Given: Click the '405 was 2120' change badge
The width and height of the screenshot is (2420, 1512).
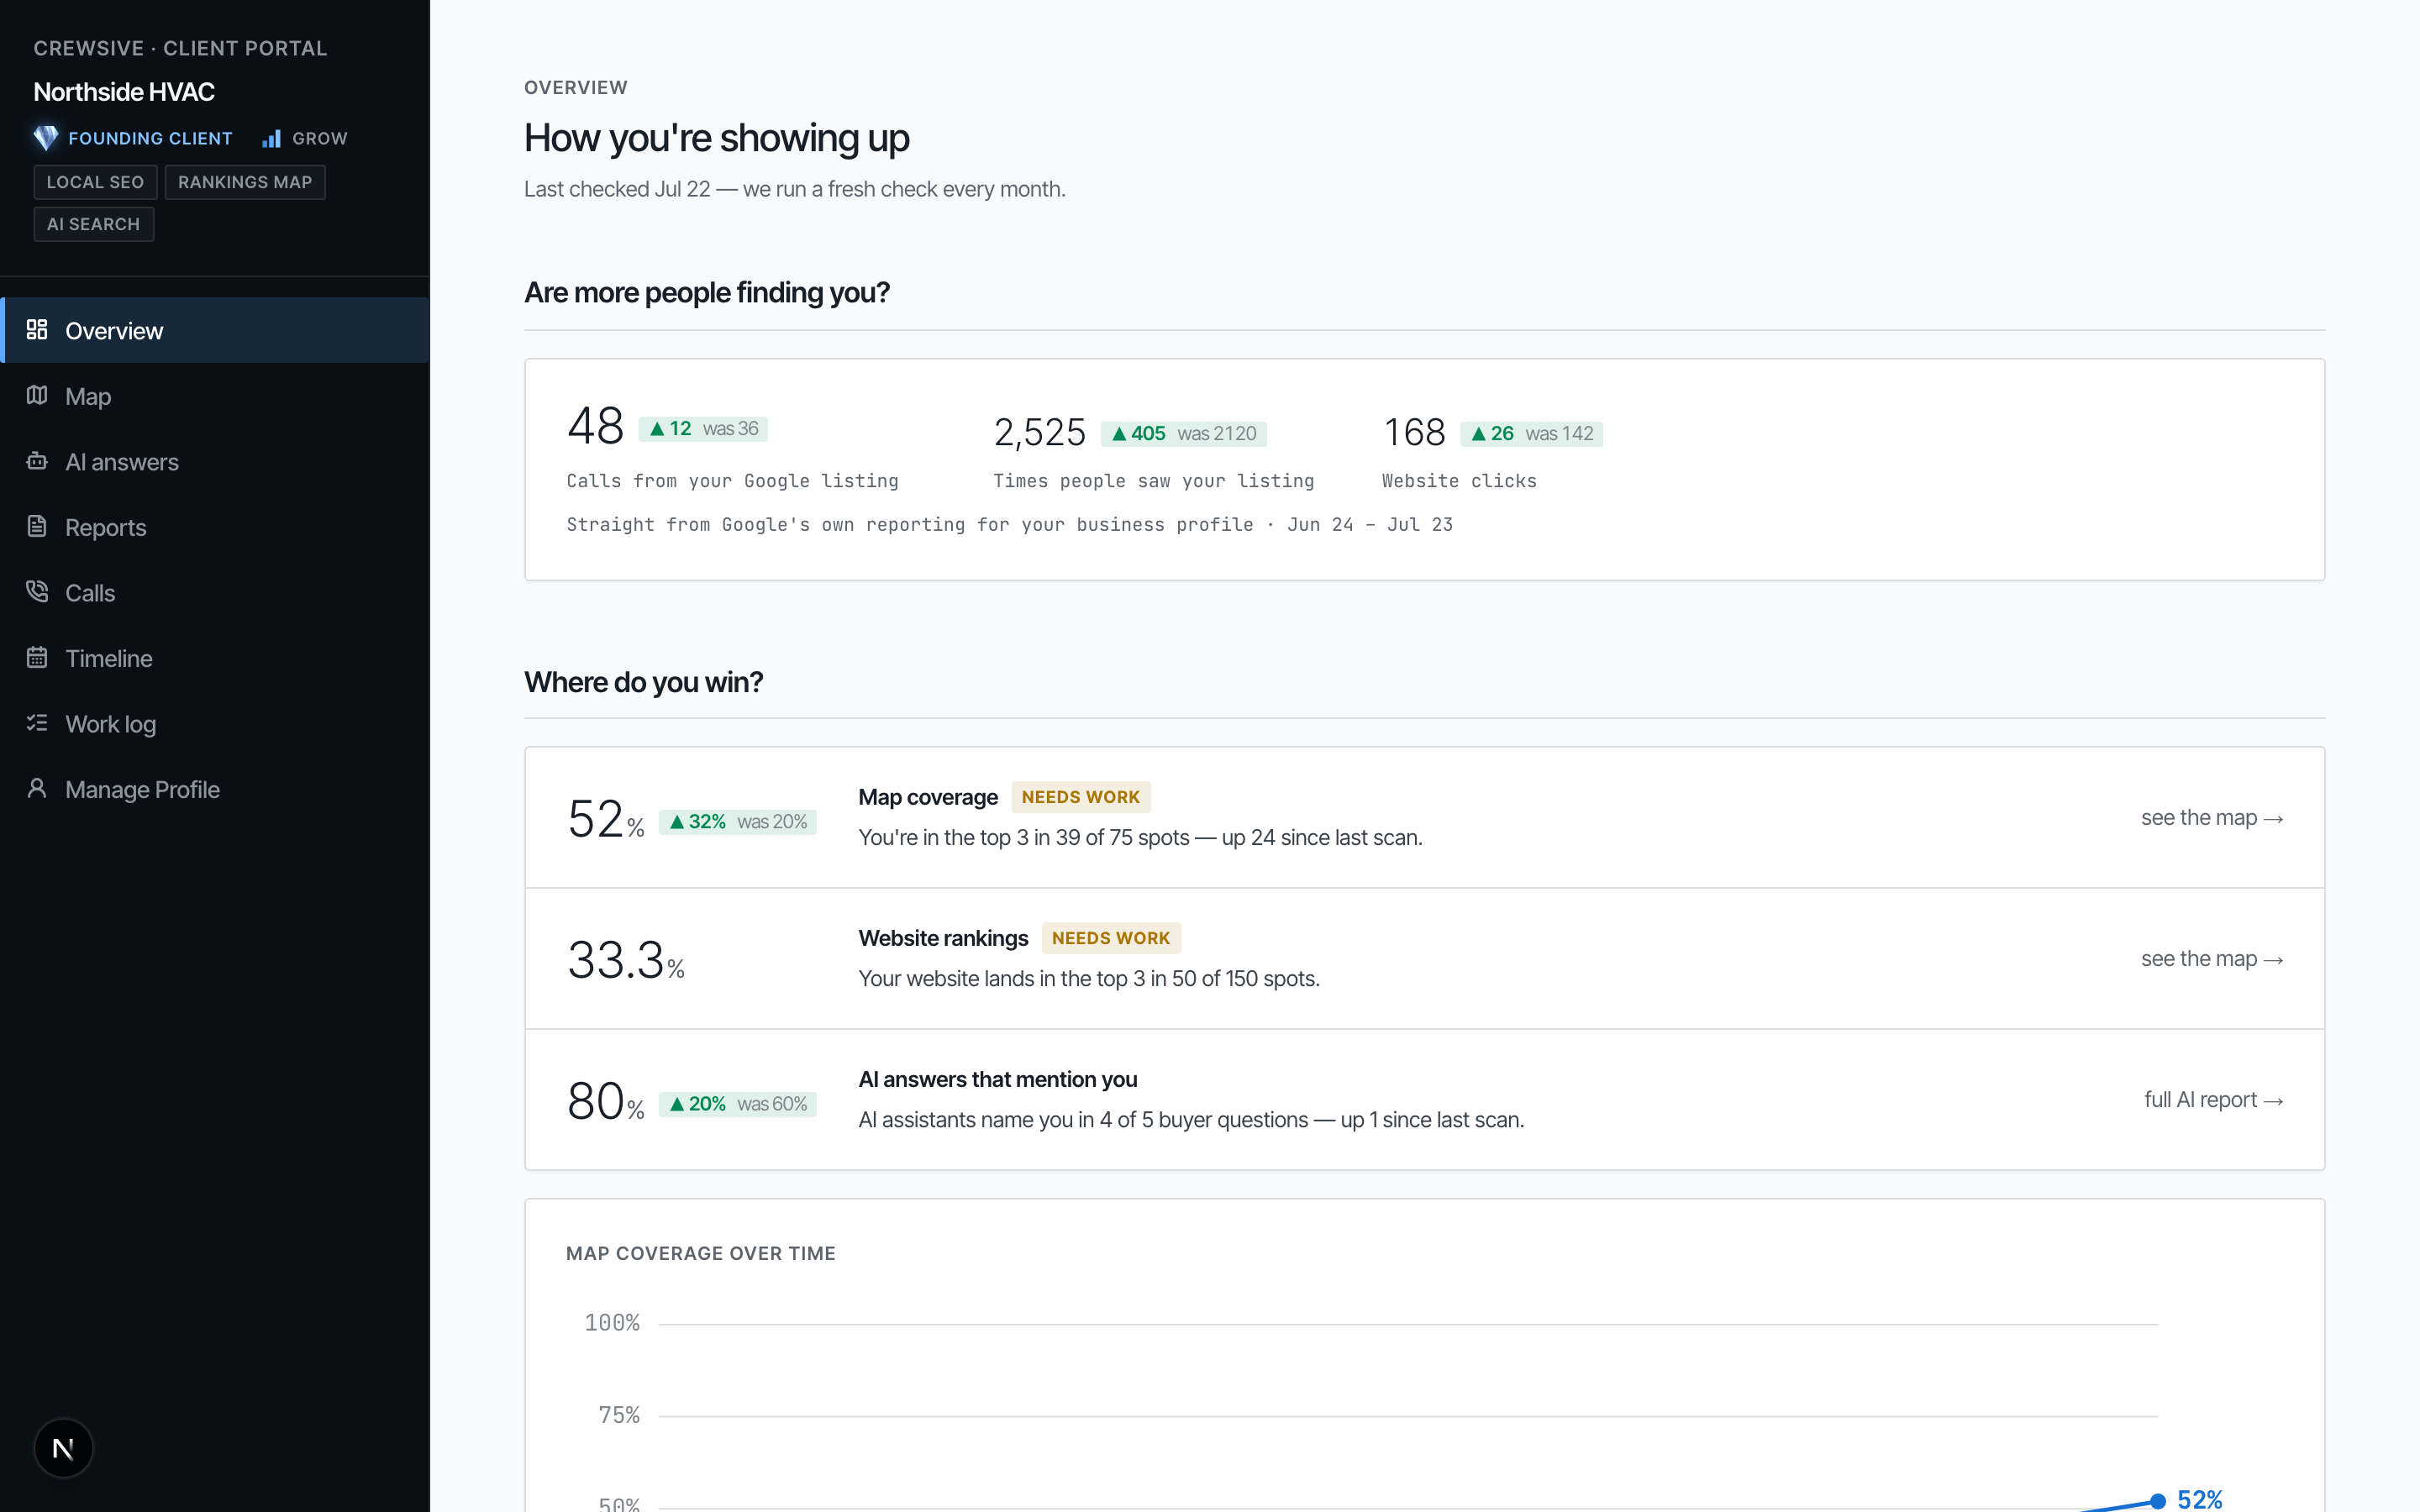Looking at the screenshot, I should [x=1184, y=434].
